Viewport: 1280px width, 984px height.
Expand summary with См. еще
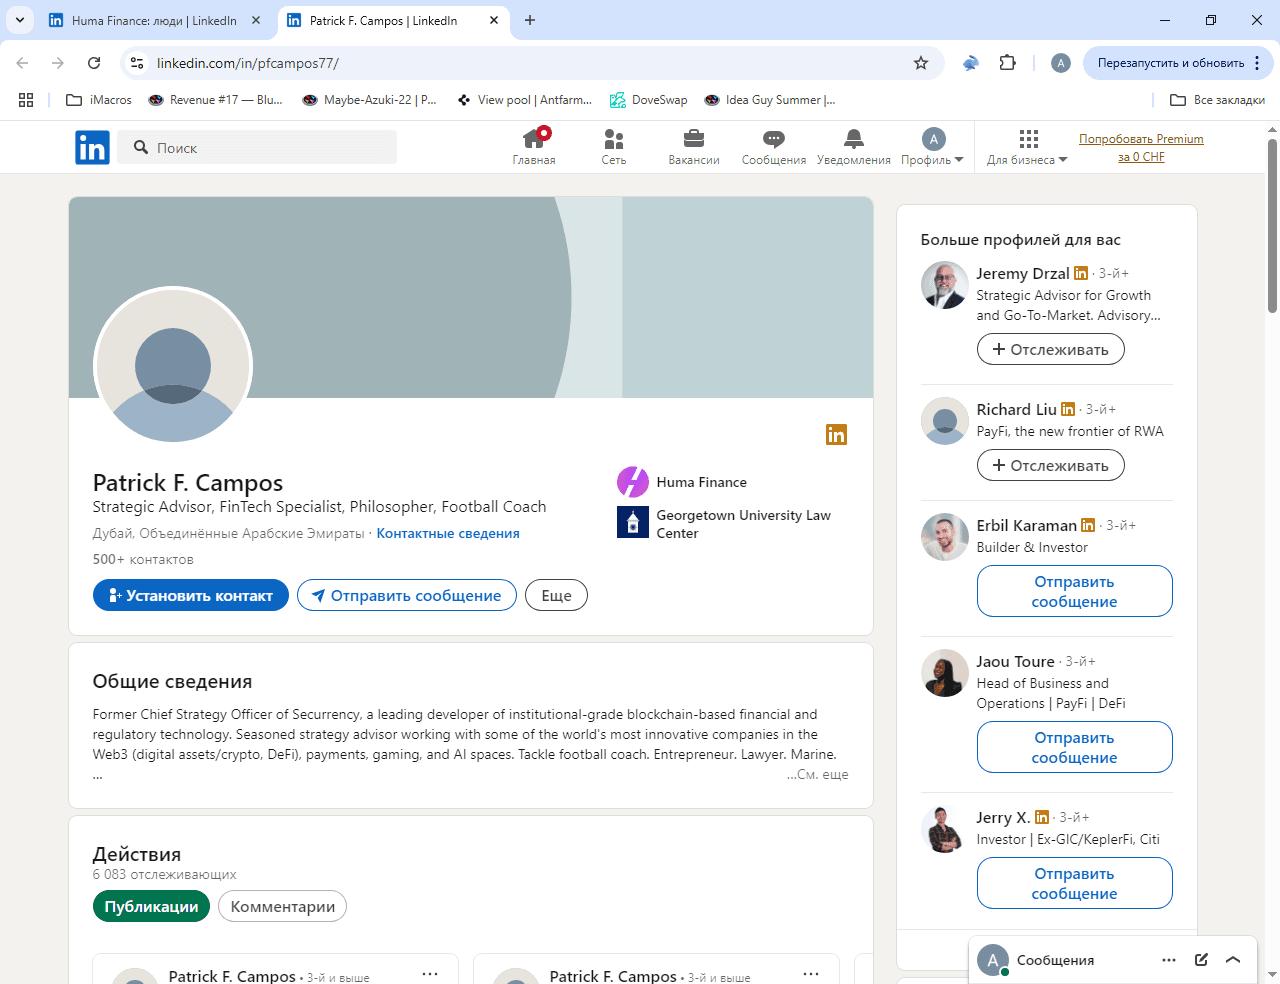pyautogui.click(x=818, y=774)
